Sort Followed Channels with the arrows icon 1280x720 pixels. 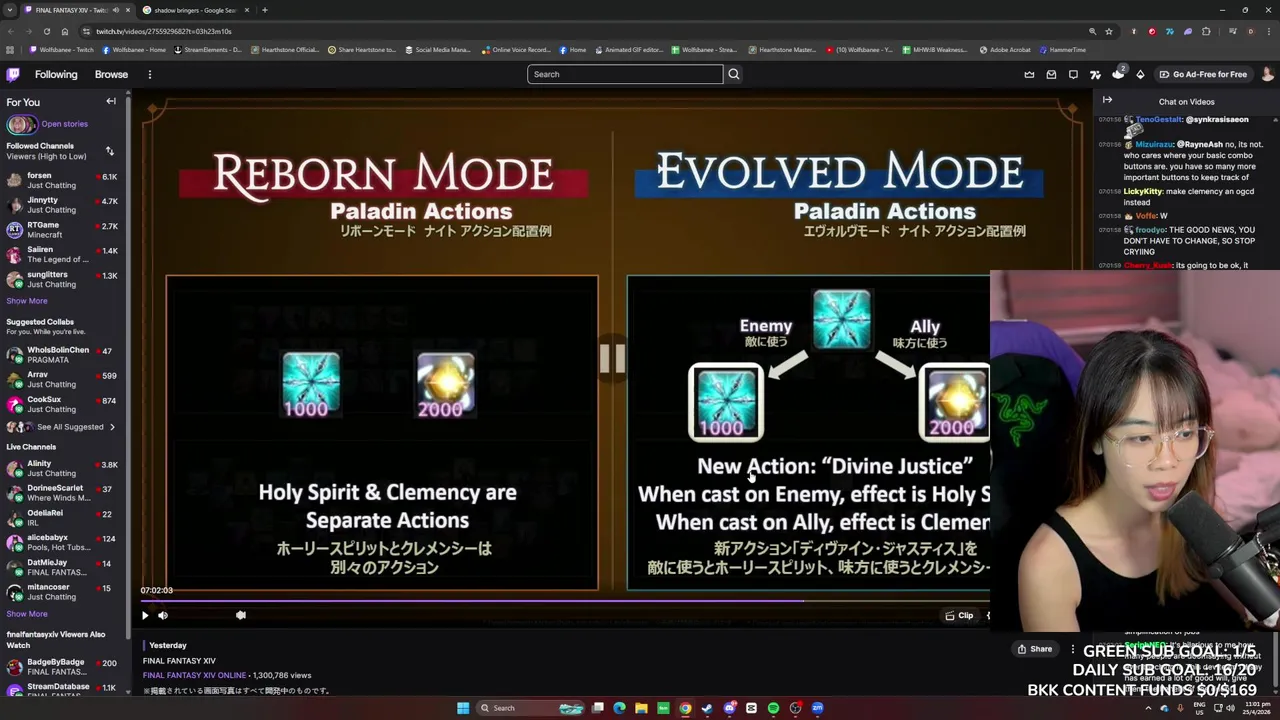pyautogui.click(x=109, y=151)
